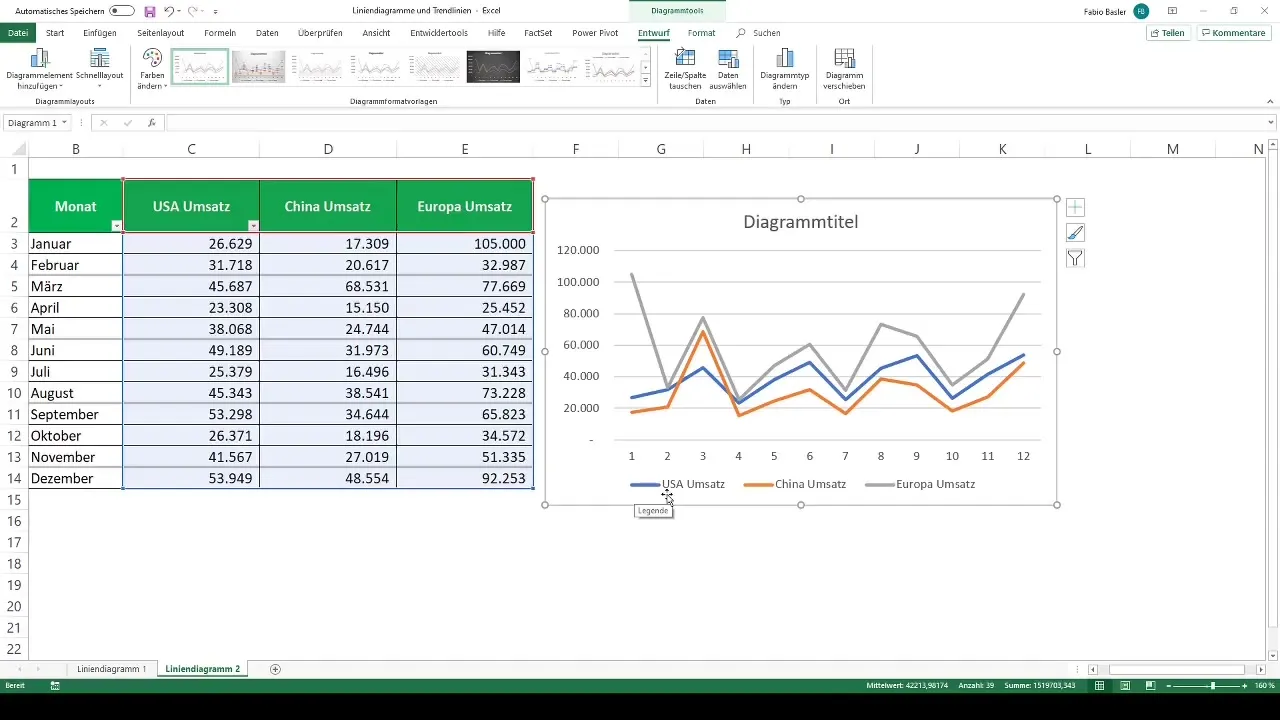The height and width of the screenshot is (720, 1280).
Task: Click column header G
Action: (661, 149)
